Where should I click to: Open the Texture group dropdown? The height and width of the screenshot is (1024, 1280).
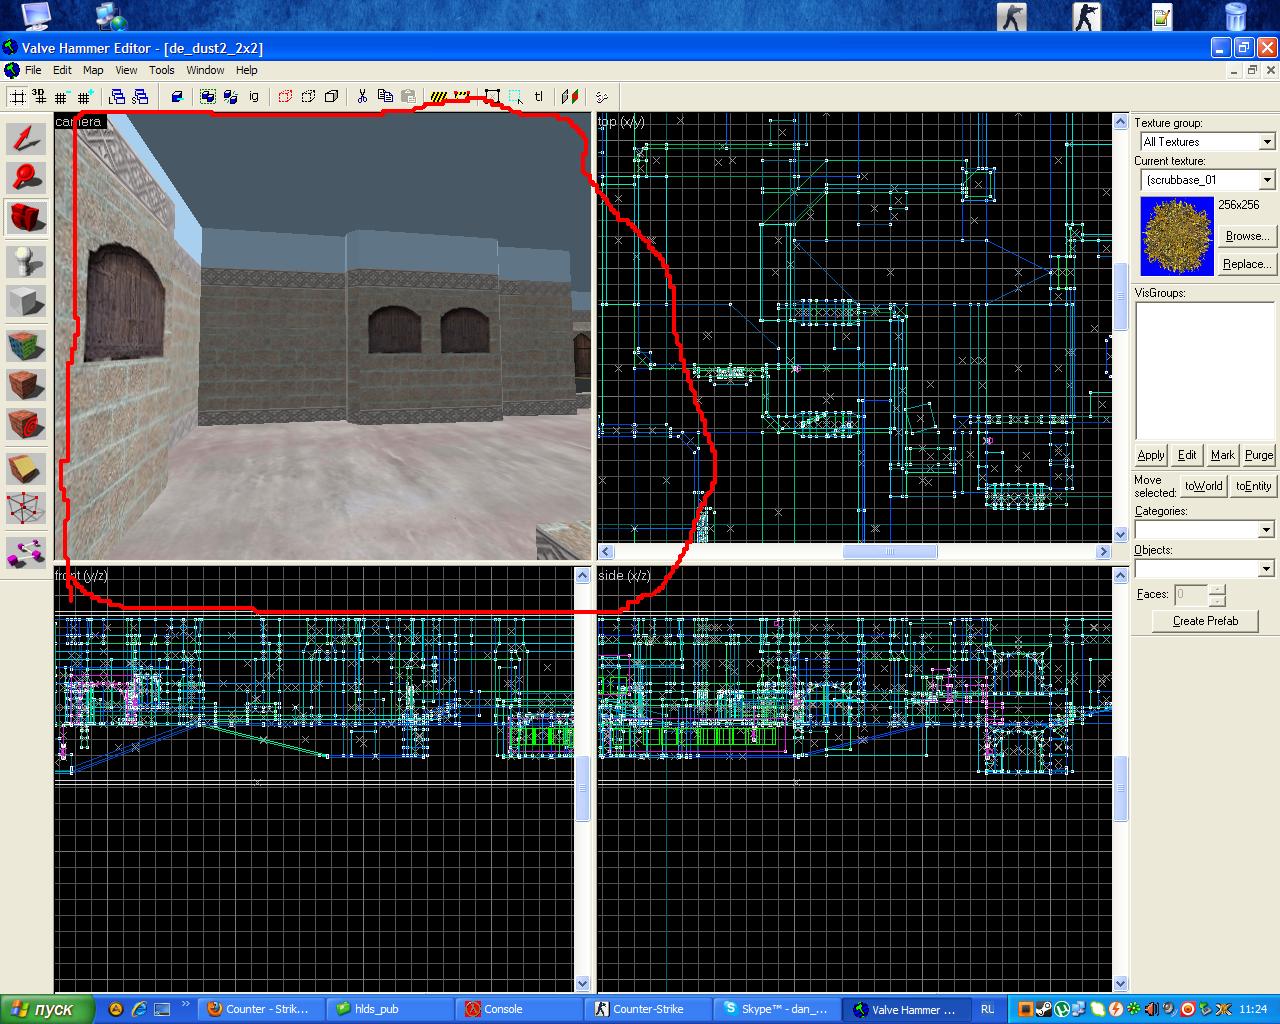[x=1267, y=142]
